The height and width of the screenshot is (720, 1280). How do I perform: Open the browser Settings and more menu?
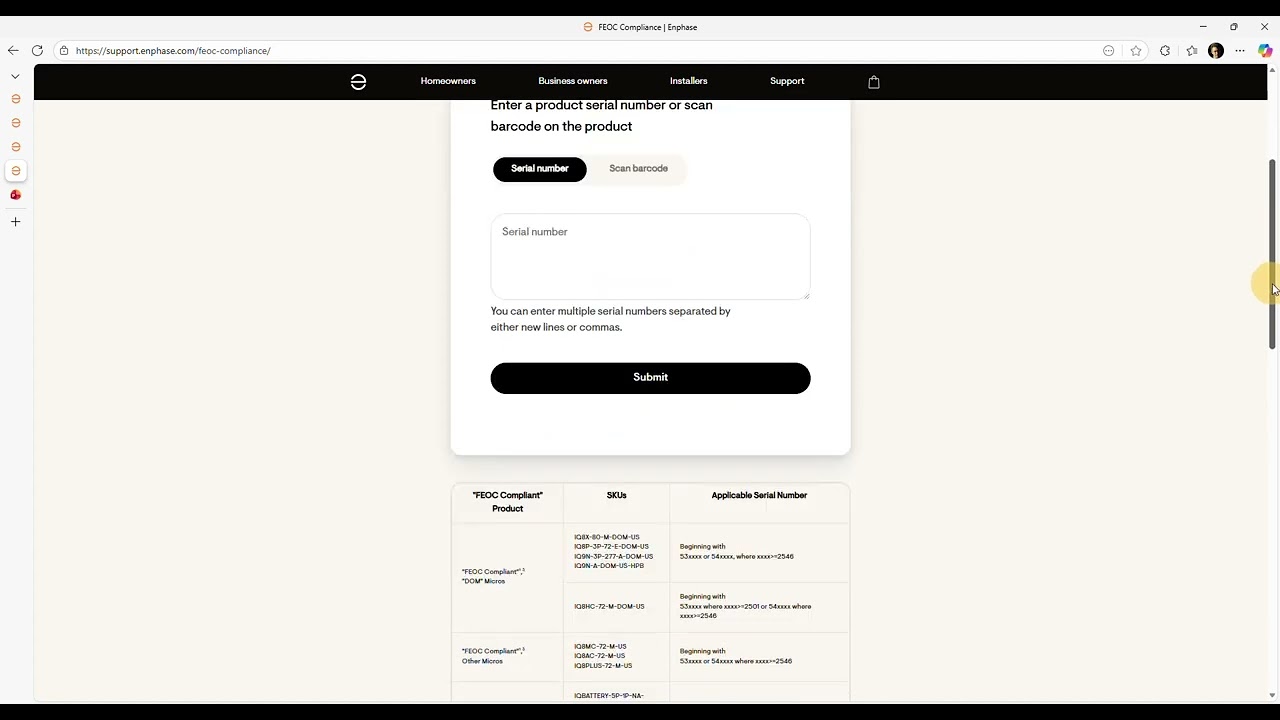pos(1240,51)
